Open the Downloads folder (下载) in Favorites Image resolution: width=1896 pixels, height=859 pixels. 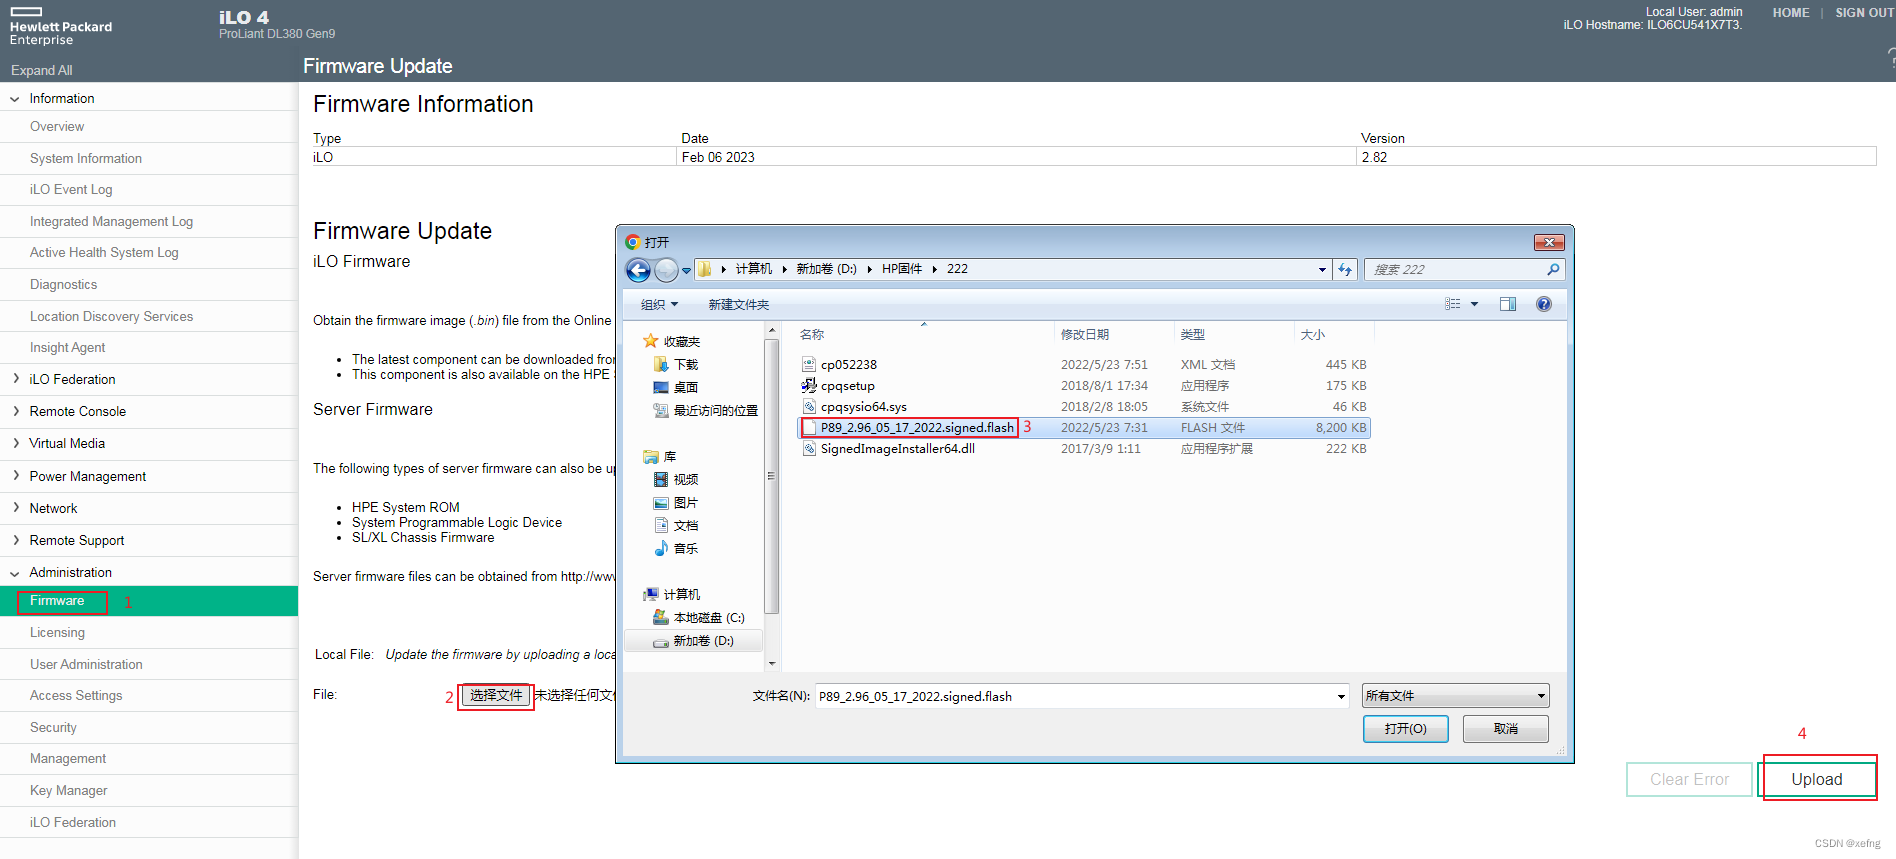pyautogui.click(x=676, y=364)
